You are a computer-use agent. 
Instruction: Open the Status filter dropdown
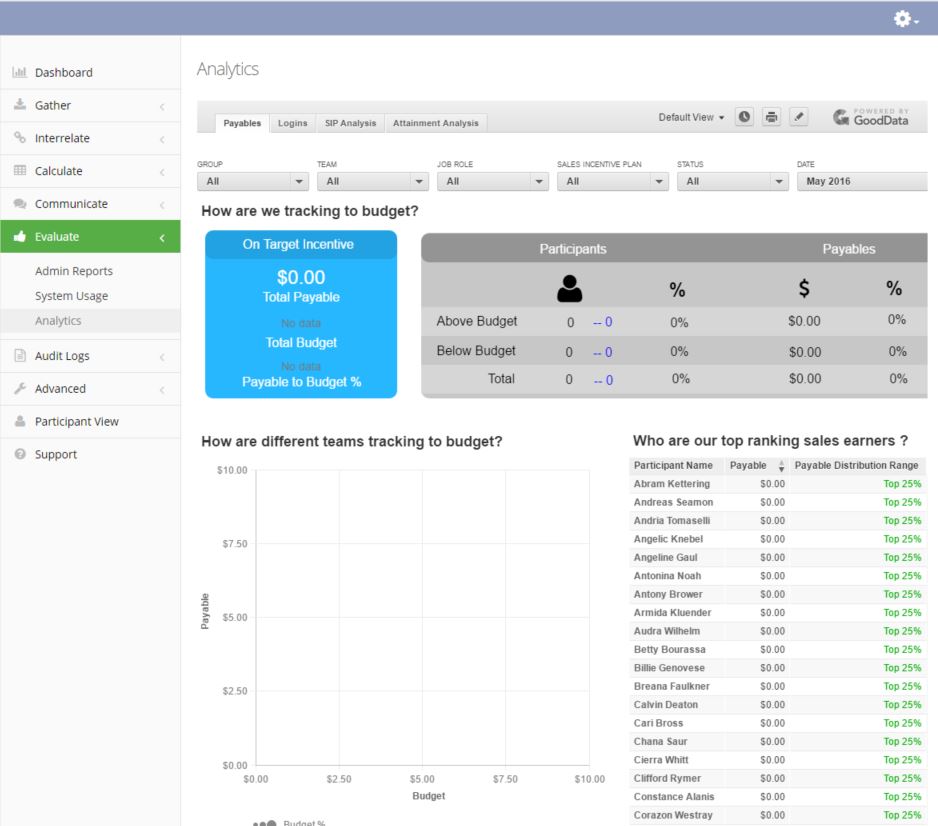733,181
